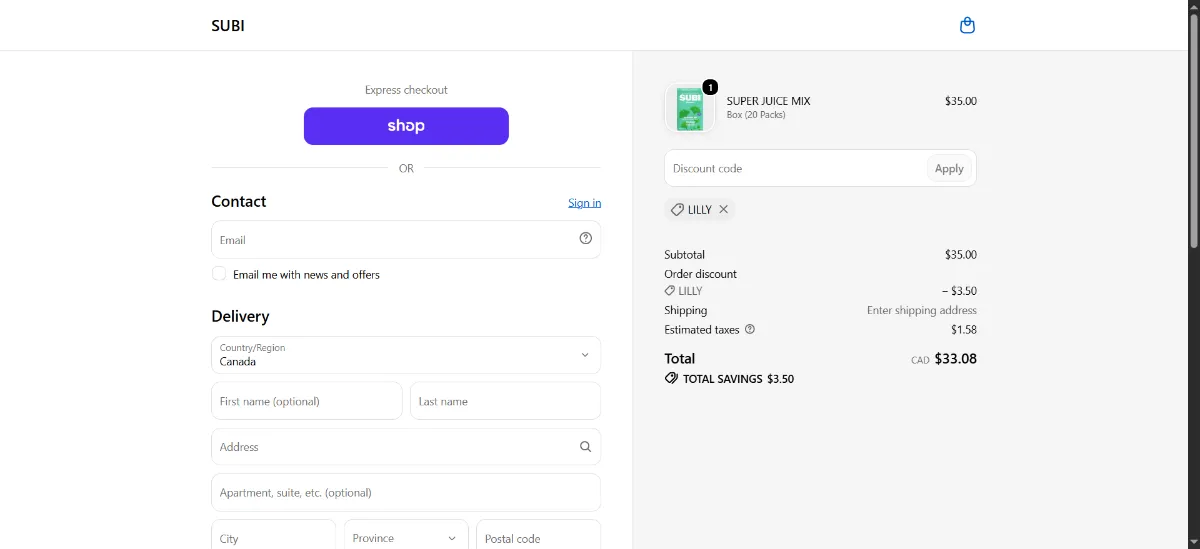The image size is (1200, 549).
Task: Focus the First name (optional) field
Action: click(307, 401)
